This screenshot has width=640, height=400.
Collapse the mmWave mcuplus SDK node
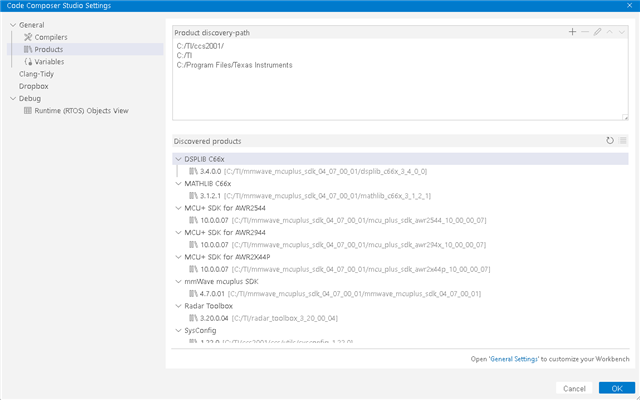(178, 282)
